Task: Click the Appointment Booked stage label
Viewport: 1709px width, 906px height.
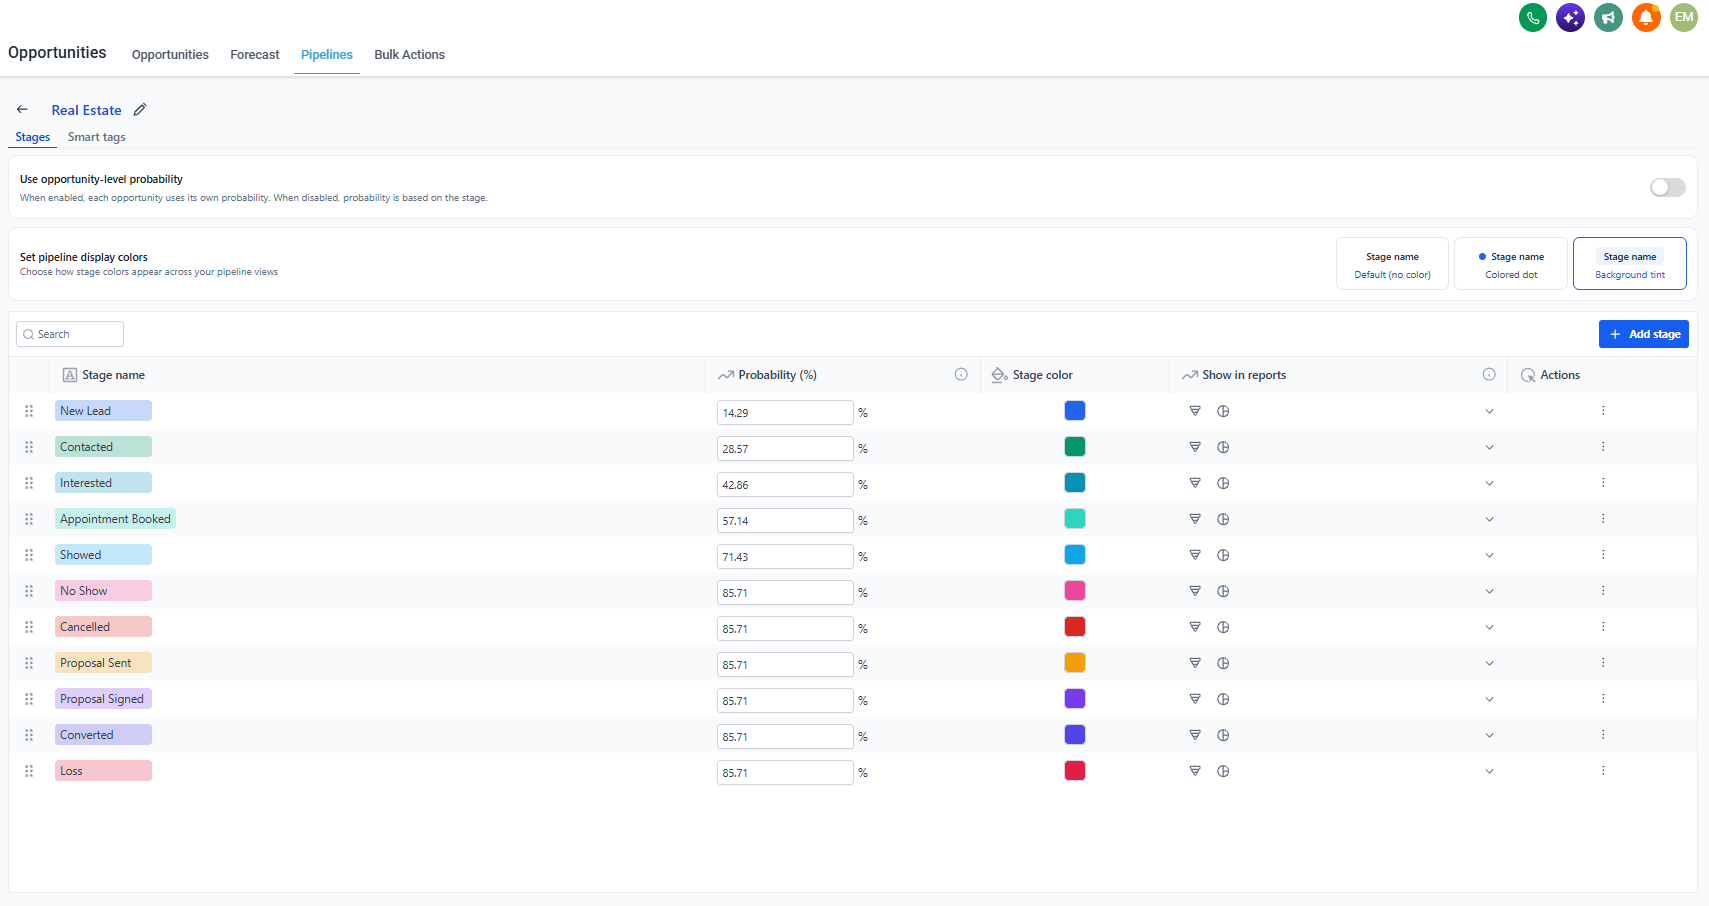Action: pyautogui.click(x=115, y=519)
